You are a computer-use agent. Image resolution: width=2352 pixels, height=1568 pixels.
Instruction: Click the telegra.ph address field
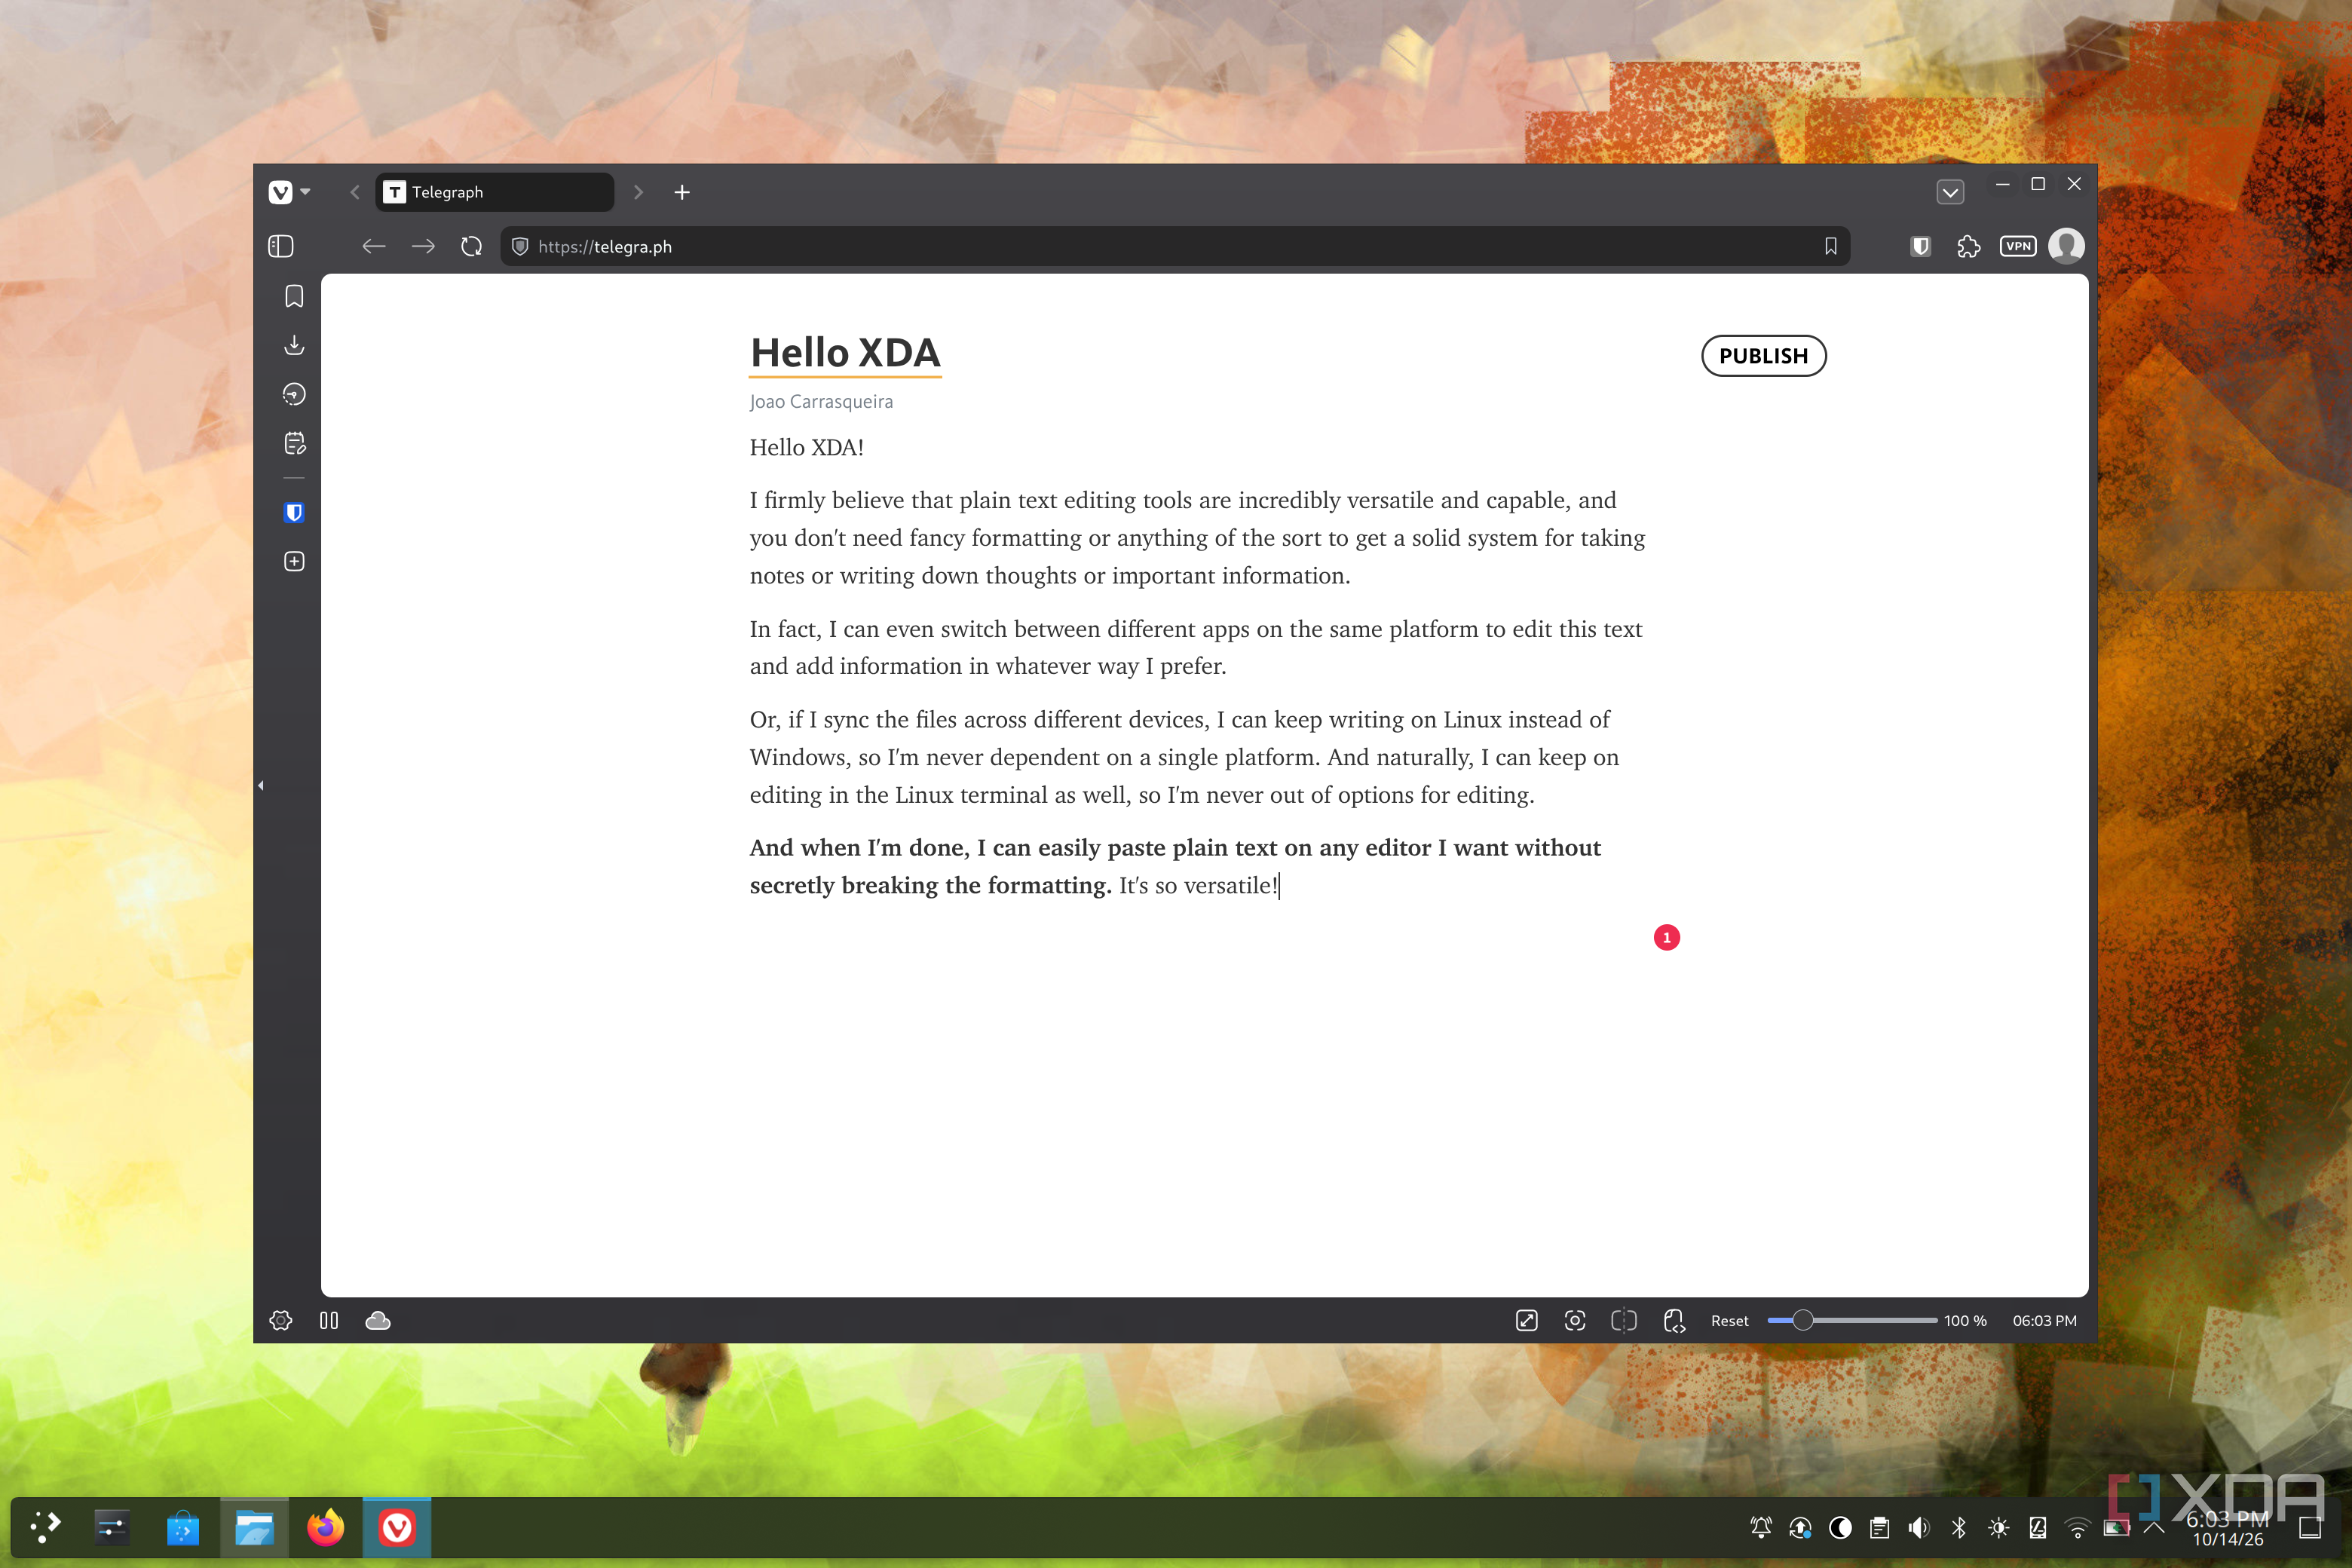tap(1175, 246)
